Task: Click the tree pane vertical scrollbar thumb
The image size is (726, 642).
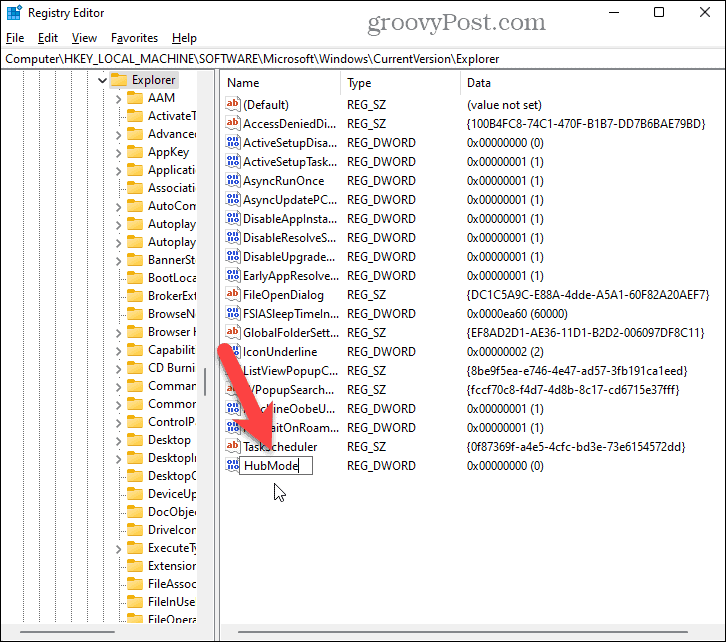Action: (x=205, y=382)
